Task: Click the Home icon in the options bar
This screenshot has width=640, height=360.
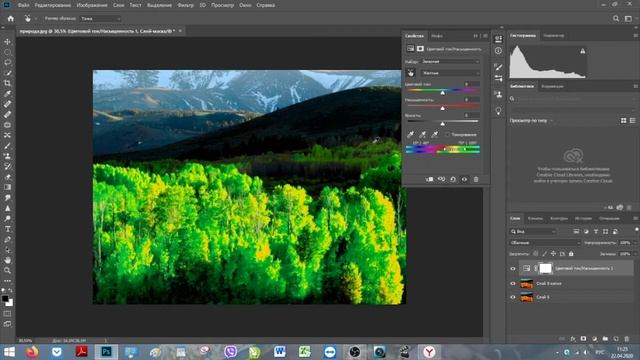Action: [11, 18]
